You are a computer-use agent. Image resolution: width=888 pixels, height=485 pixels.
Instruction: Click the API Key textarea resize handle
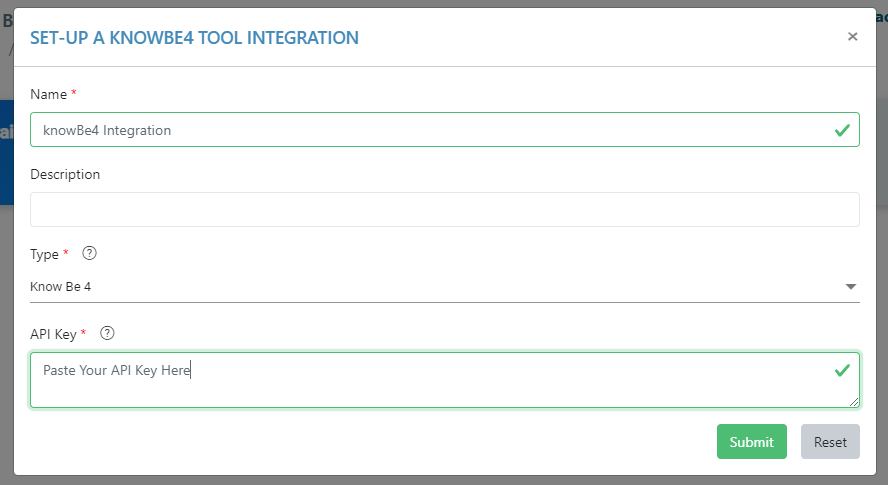854,402
